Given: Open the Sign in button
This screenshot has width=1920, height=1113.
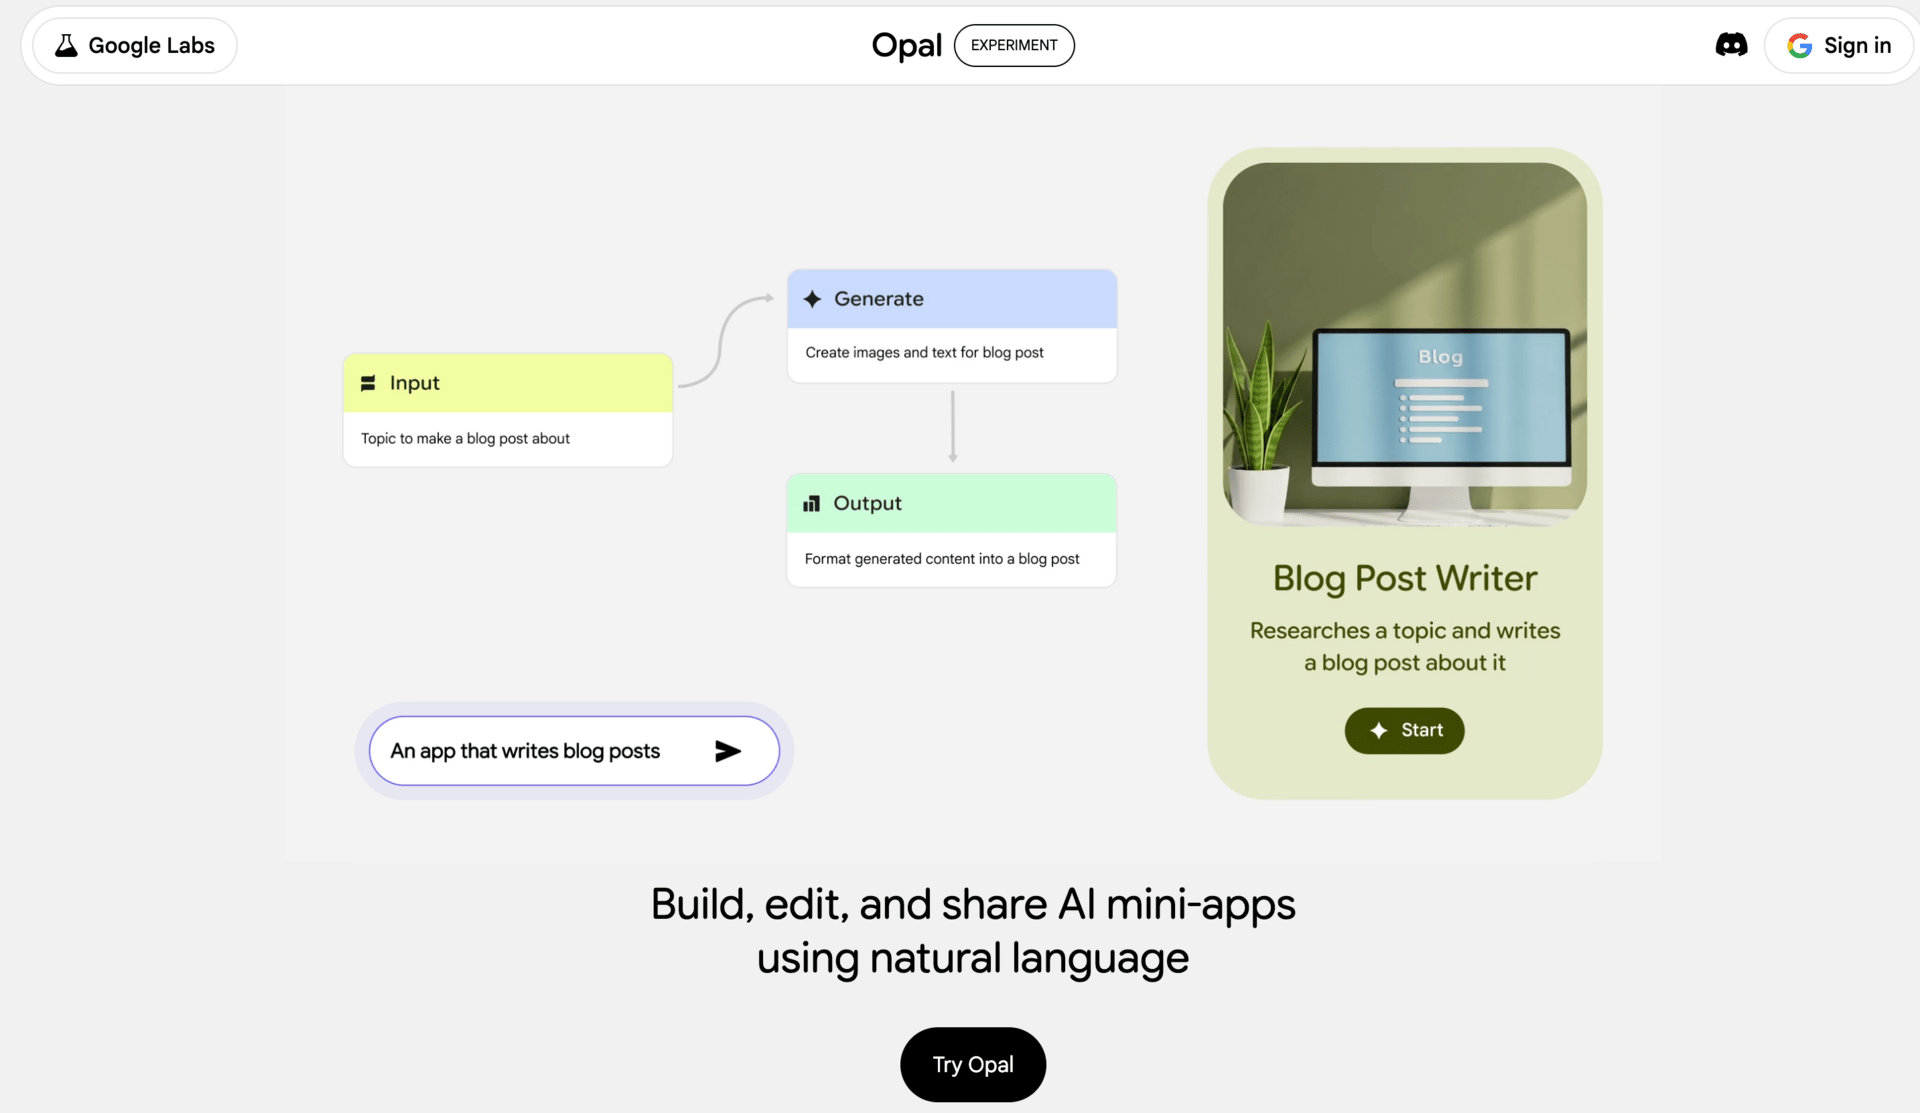Looking at the screenshot, I should (1841, 45).
